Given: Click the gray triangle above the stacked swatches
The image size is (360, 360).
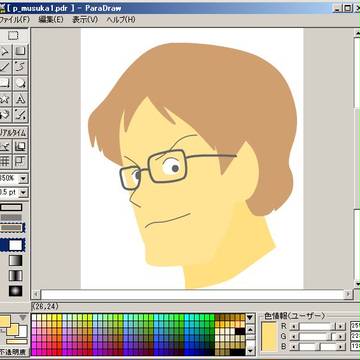Looking at the screenshot, I should click(23, 318).
